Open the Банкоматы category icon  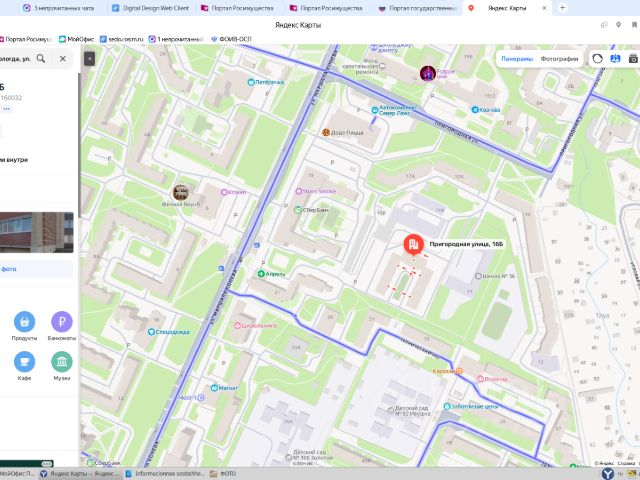click(x=62, y=322)
